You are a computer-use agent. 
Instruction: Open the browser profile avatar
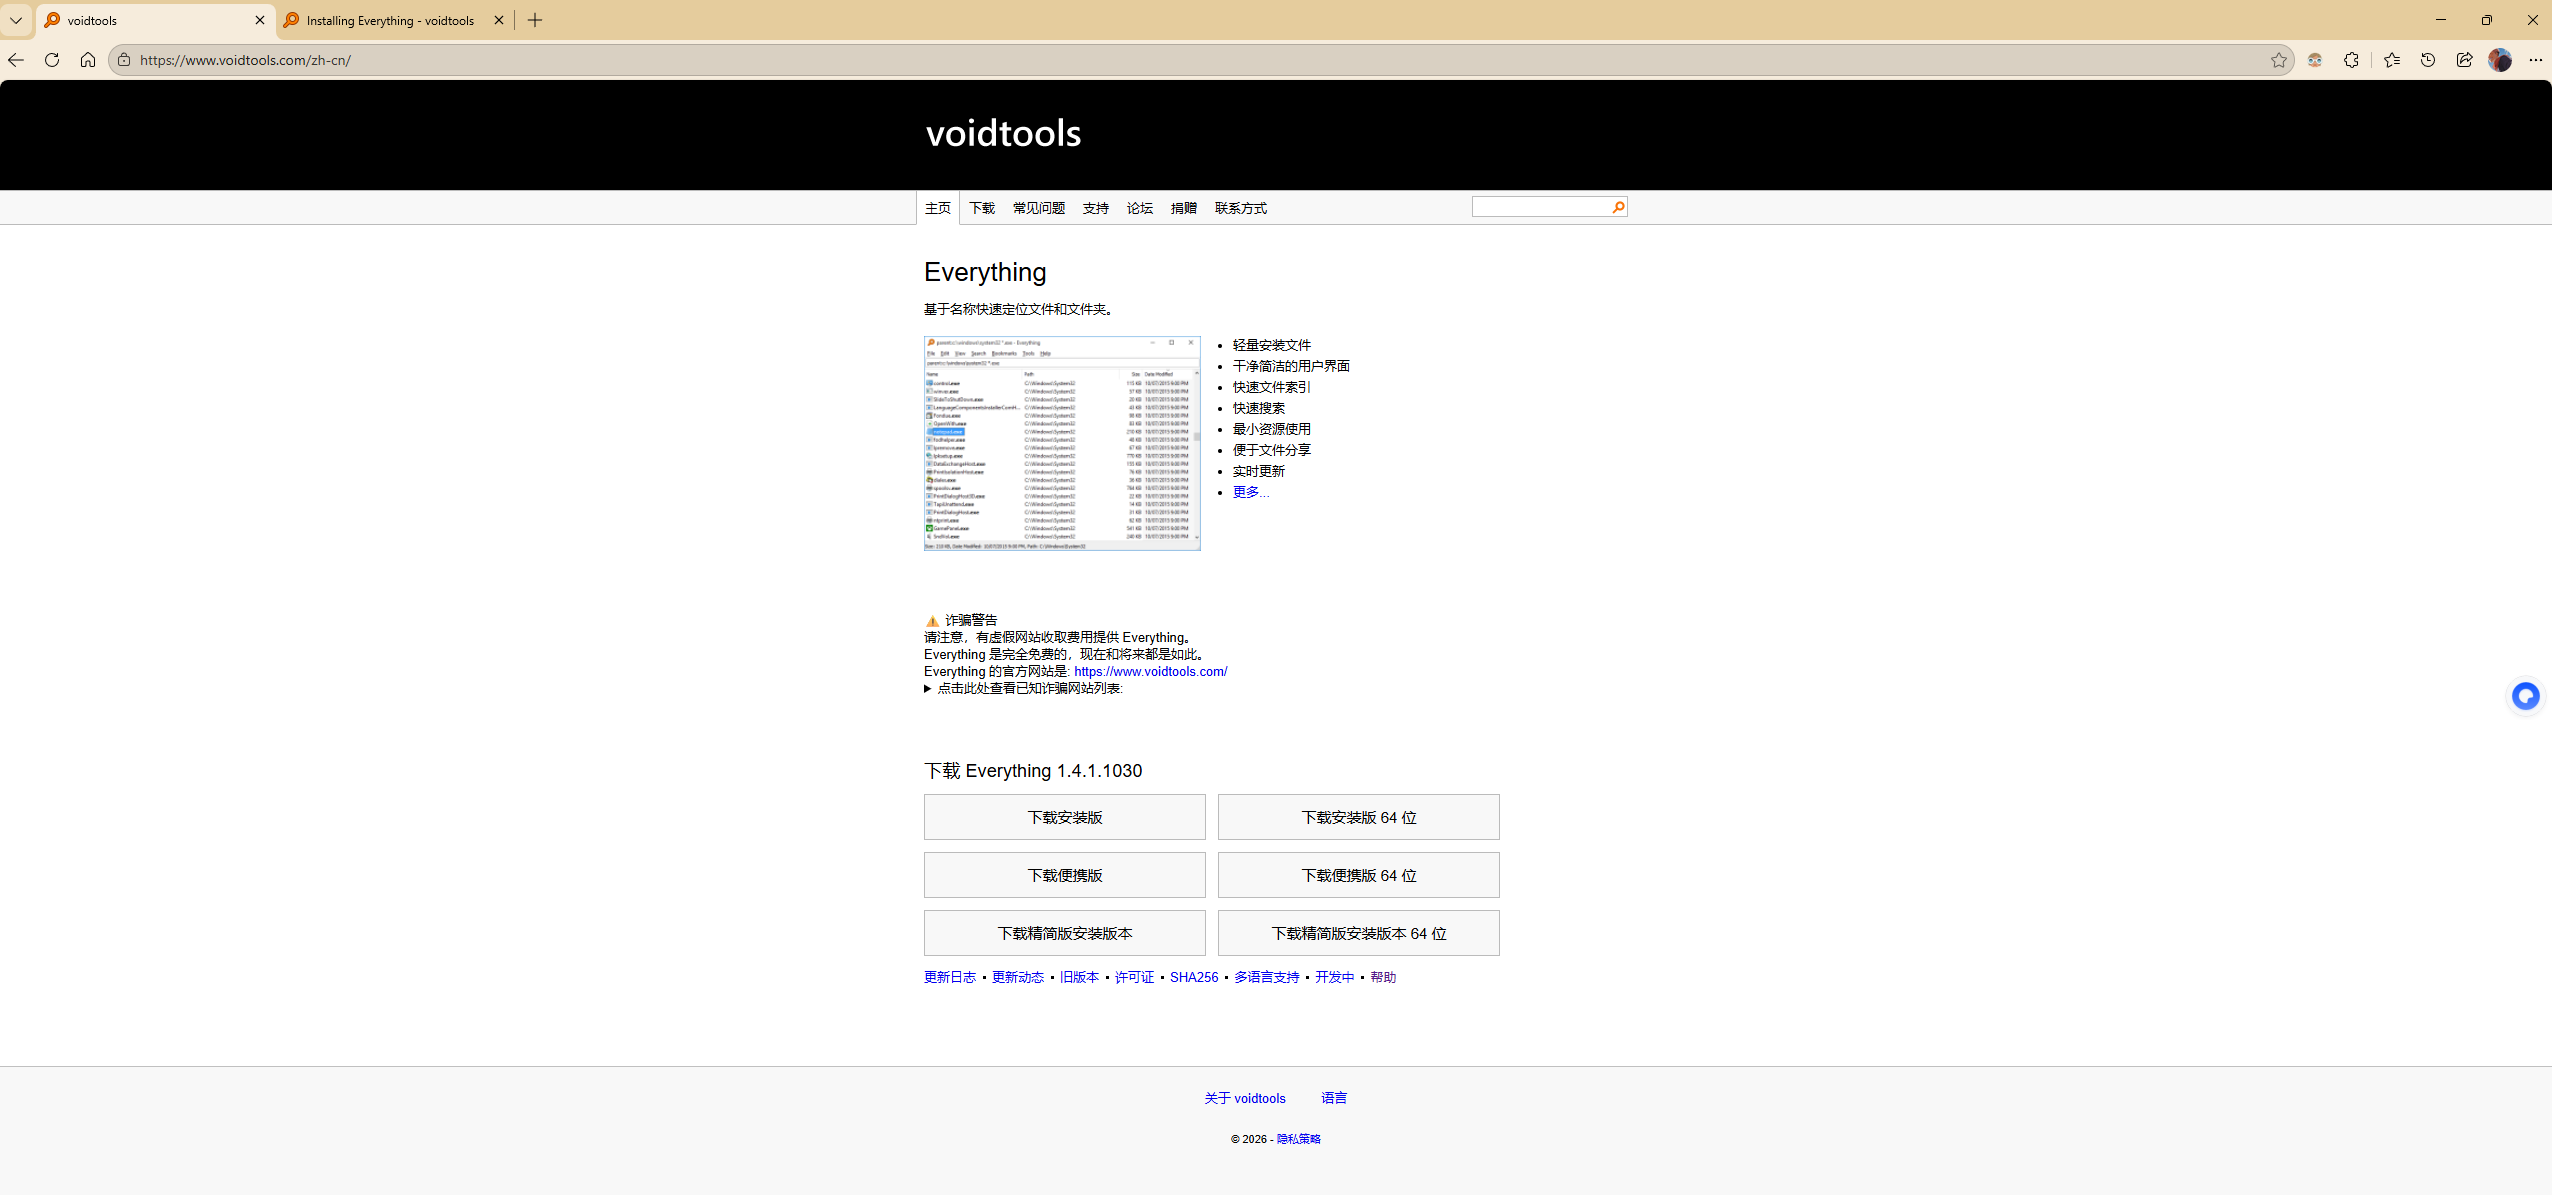pyautogui.click(x=2500, y=60)
